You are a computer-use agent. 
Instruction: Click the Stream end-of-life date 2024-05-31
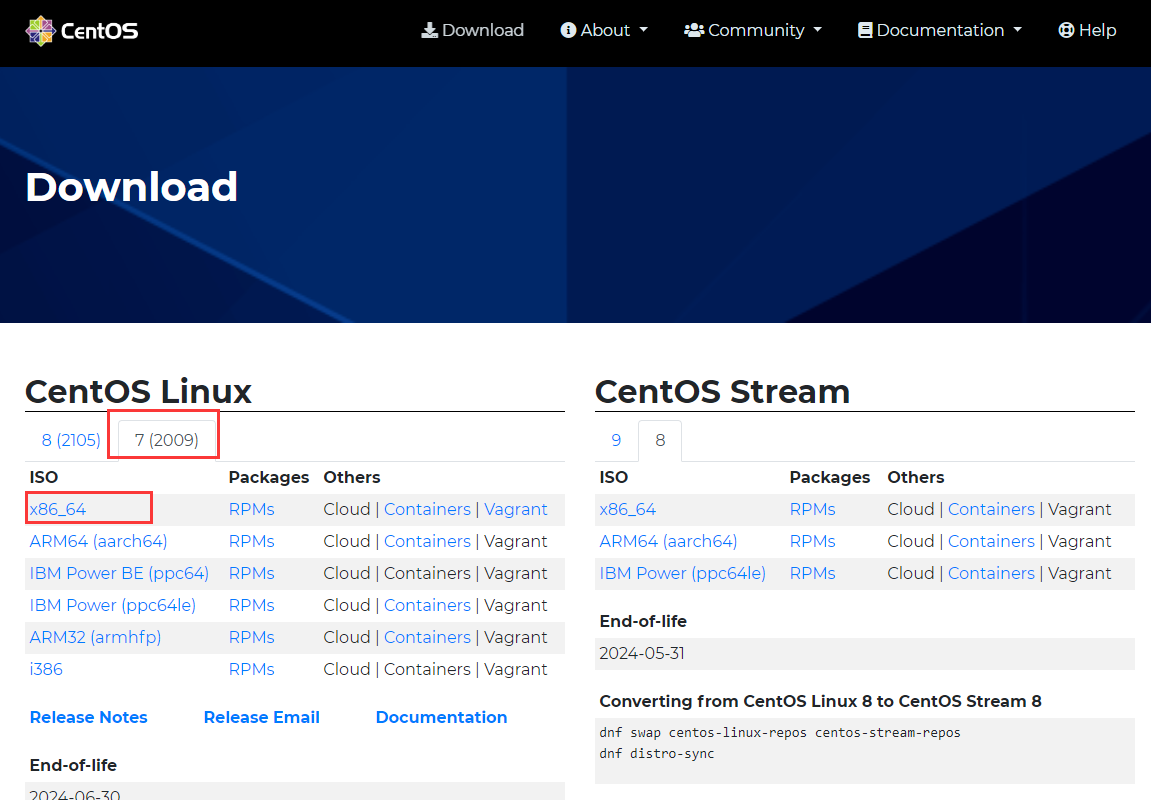(x=642, y=653)
